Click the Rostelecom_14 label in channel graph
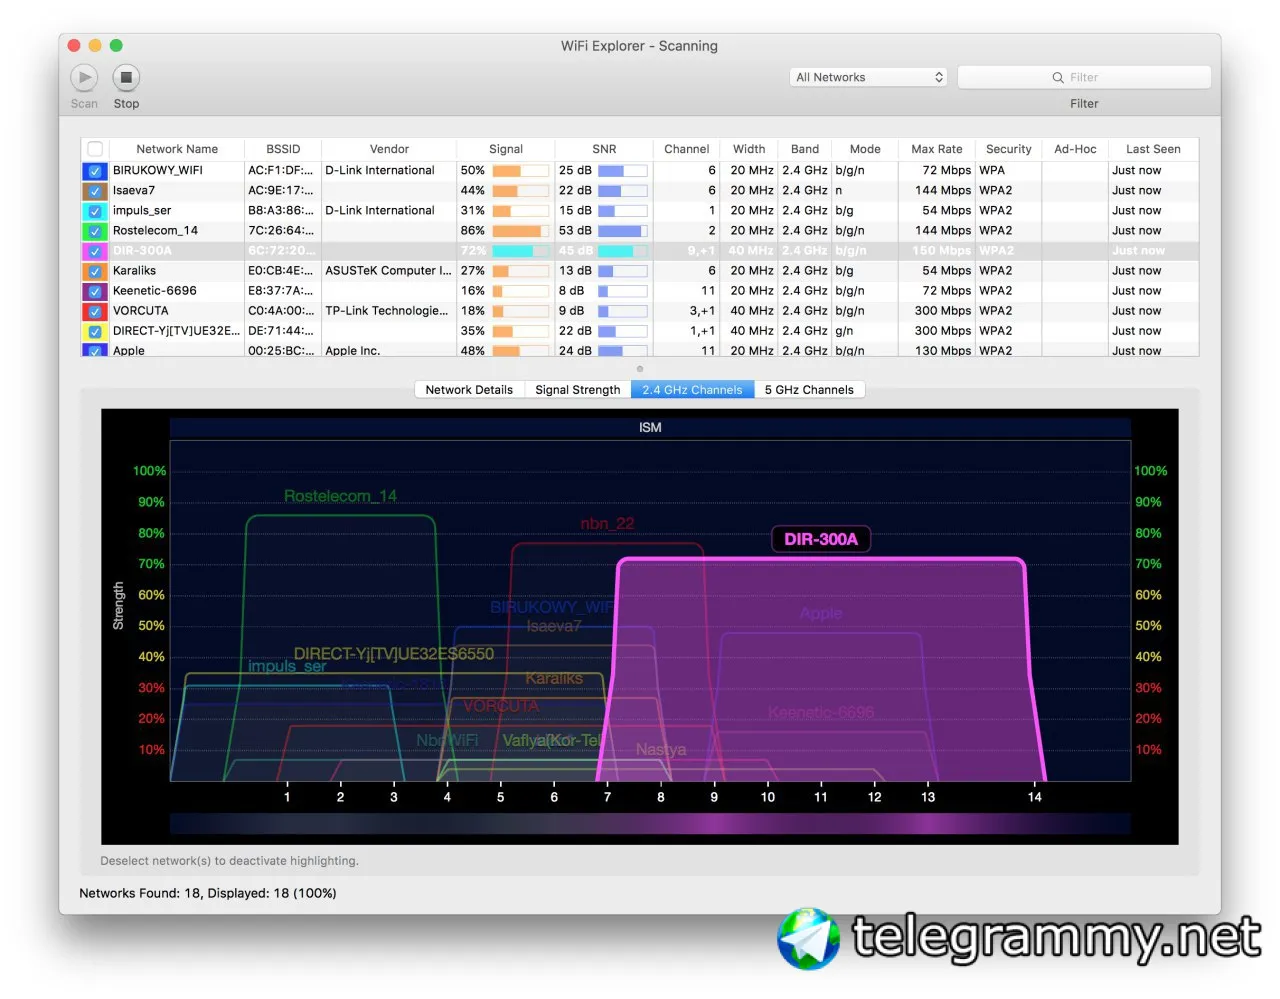Screen dimensions: 1280x999 pyautogui.click(x=340, y=496)
